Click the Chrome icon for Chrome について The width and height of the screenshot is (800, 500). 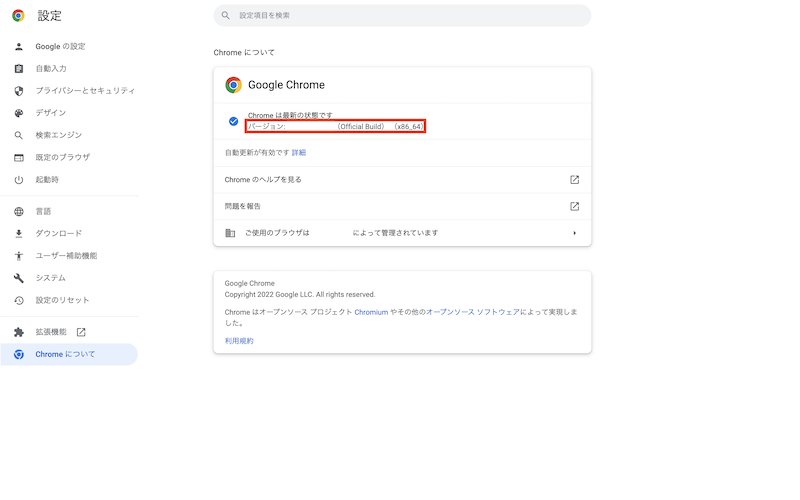[x=19, y=355]
